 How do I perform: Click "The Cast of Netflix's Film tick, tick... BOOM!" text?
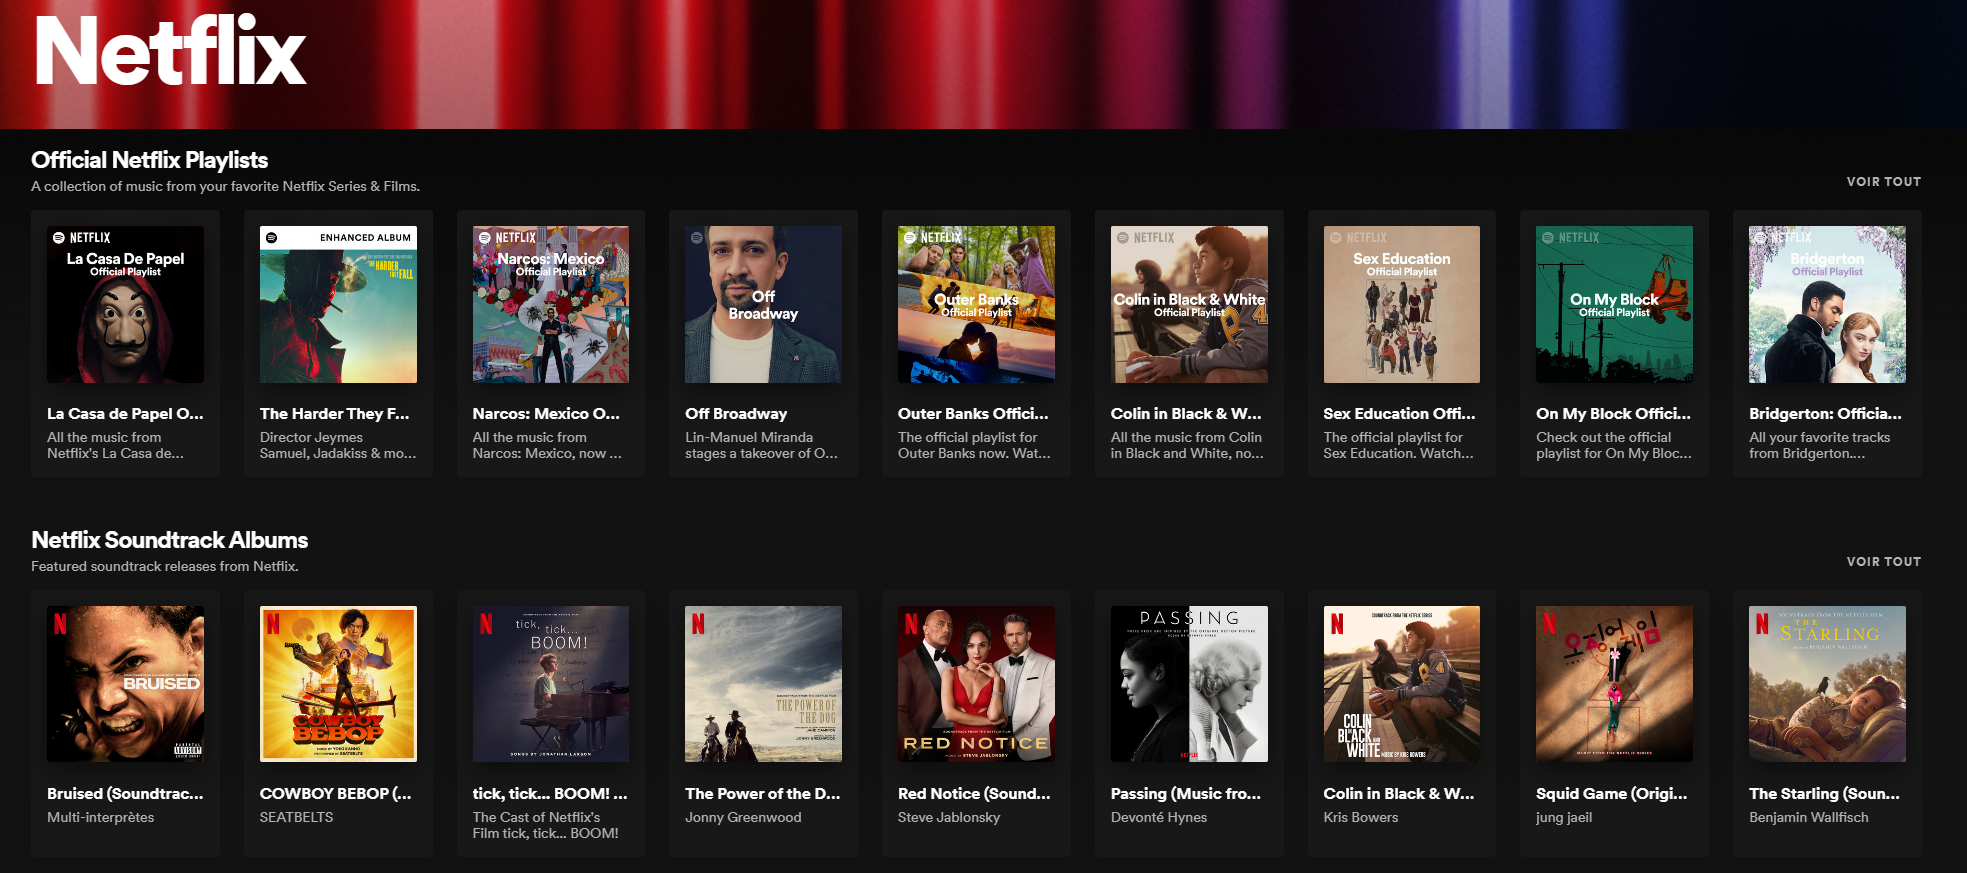[x=546, y=826]
